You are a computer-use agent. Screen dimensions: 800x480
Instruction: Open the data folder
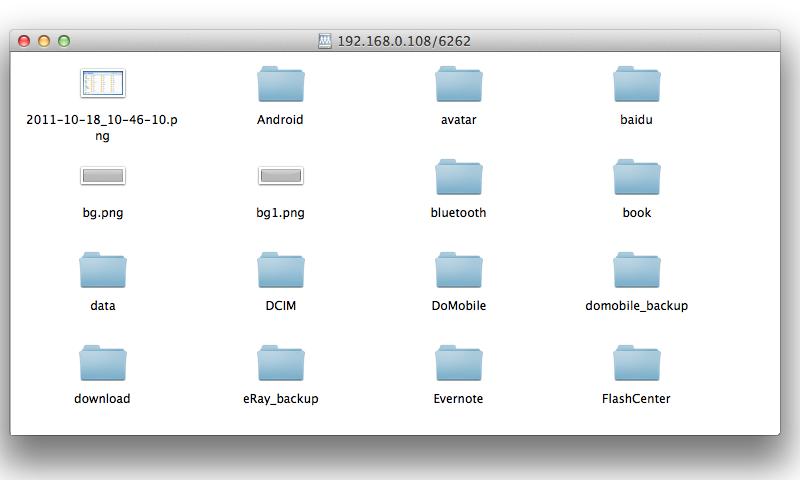point(102,271)
